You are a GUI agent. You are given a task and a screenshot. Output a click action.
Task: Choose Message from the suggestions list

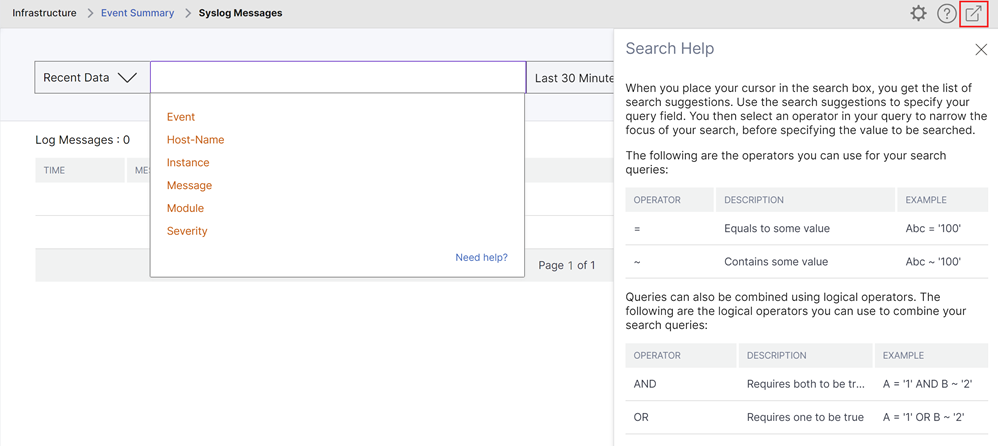[x=189, y=185]
